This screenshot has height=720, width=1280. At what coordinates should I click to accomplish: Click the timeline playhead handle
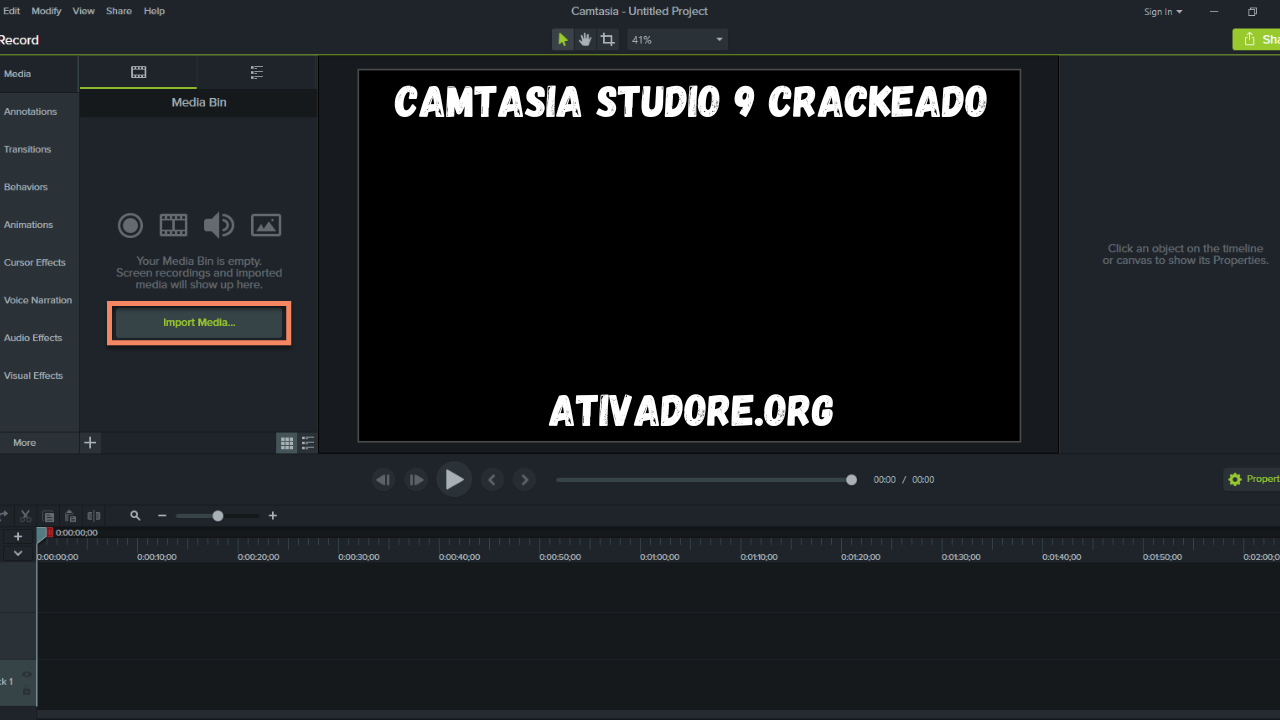click(43, 533)
